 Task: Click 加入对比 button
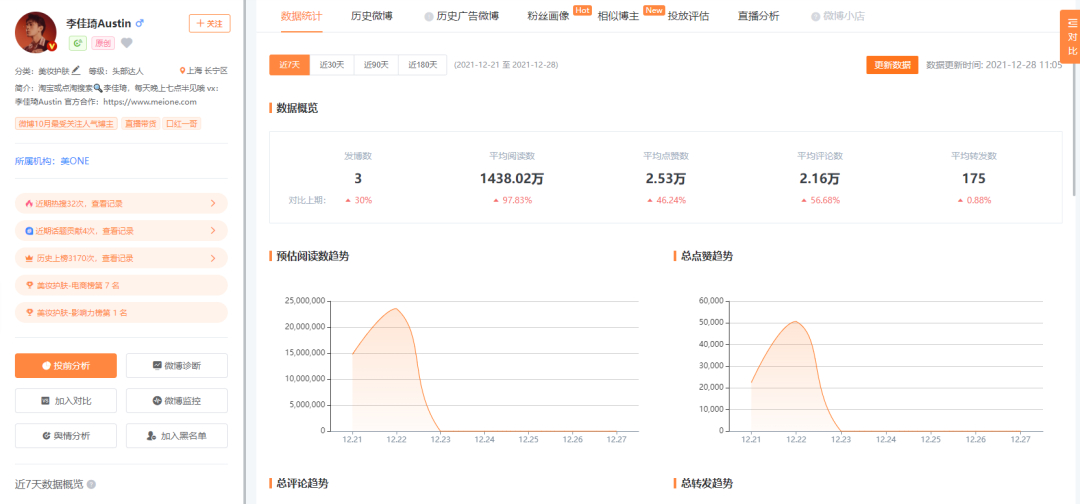point(66,400)
